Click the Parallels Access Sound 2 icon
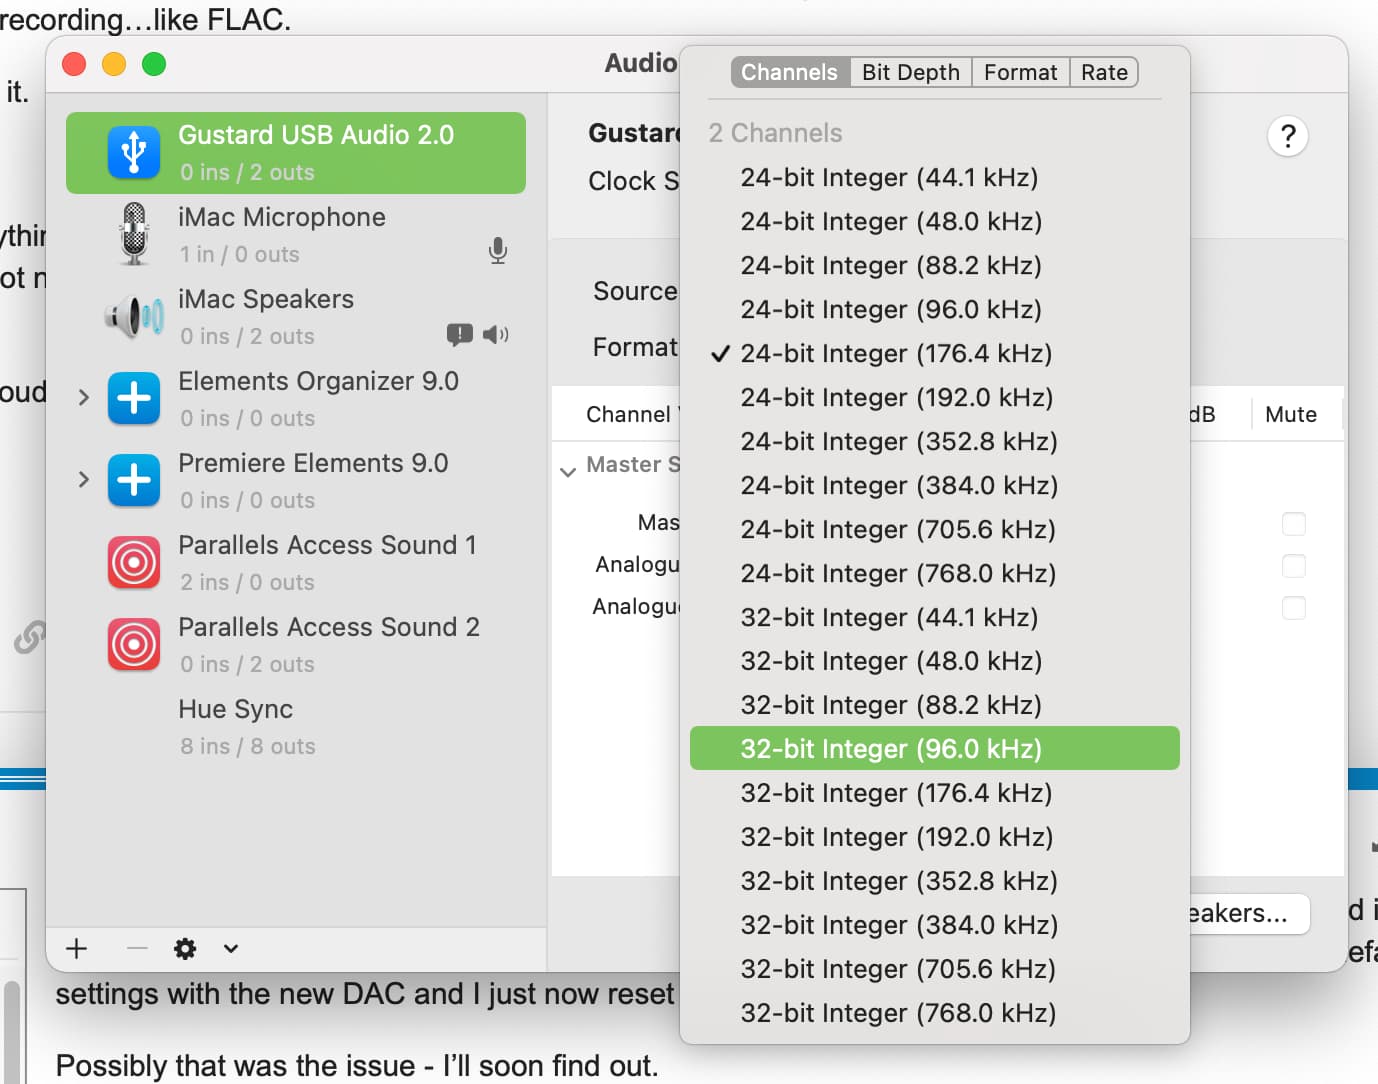The image size is (1378, 1084). pyautogui.click(x=134, y=644)
